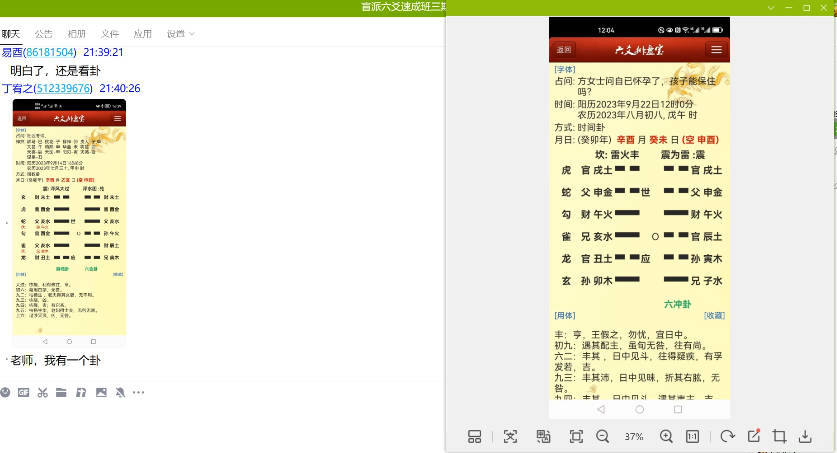Rotate the image in viewer
This screenshot has height=453, width=837.
727,436
